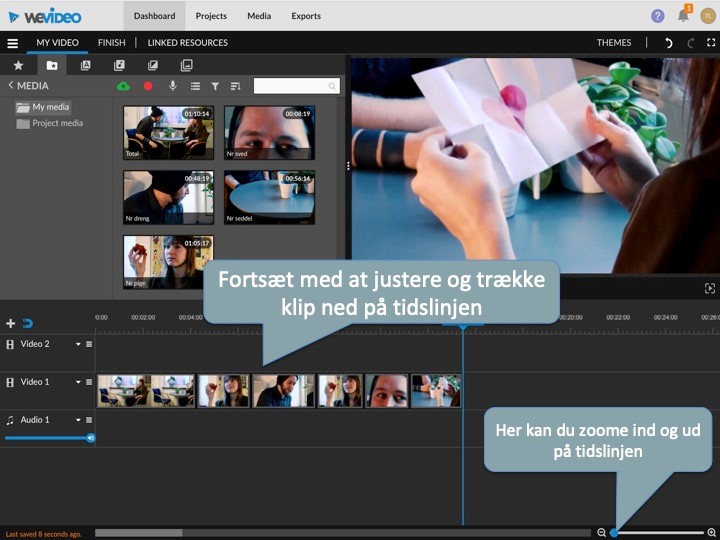Select the My media folder

click(x=43, y=107)
